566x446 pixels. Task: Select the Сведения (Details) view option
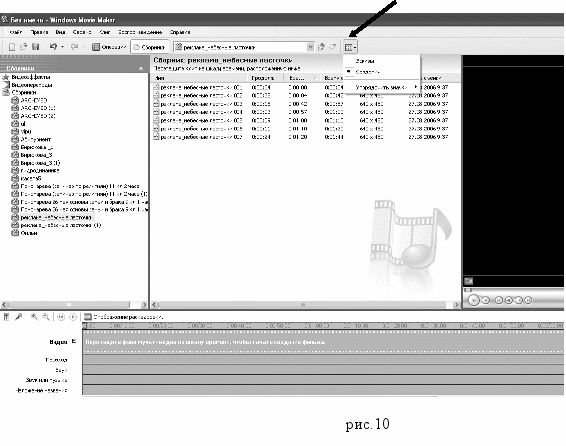(367, 72)
